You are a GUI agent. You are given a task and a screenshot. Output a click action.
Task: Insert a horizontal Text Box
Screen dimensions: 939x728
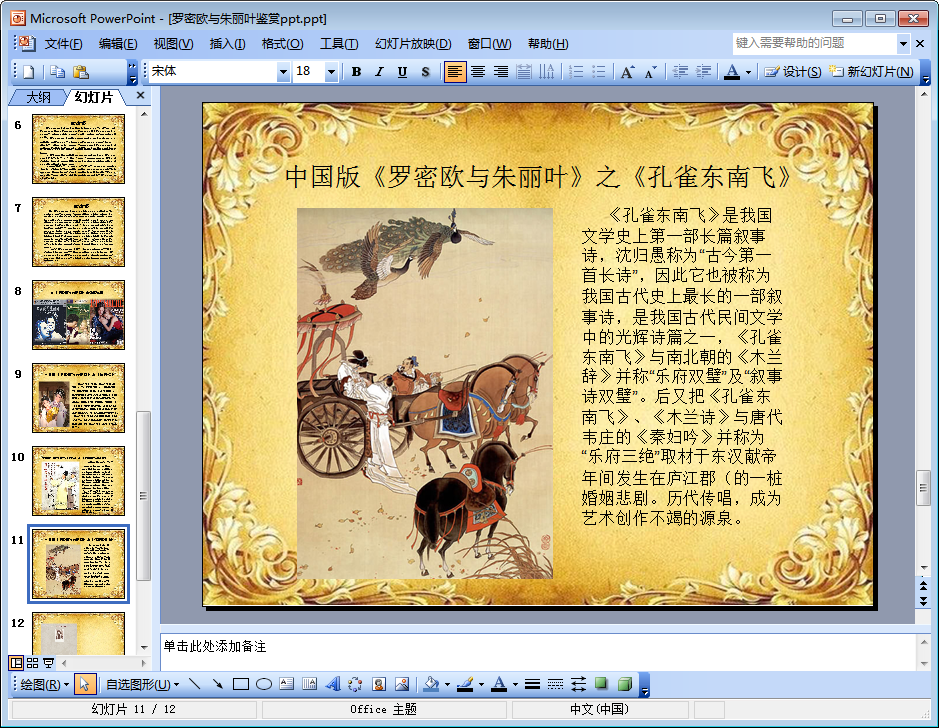(287, 684)
